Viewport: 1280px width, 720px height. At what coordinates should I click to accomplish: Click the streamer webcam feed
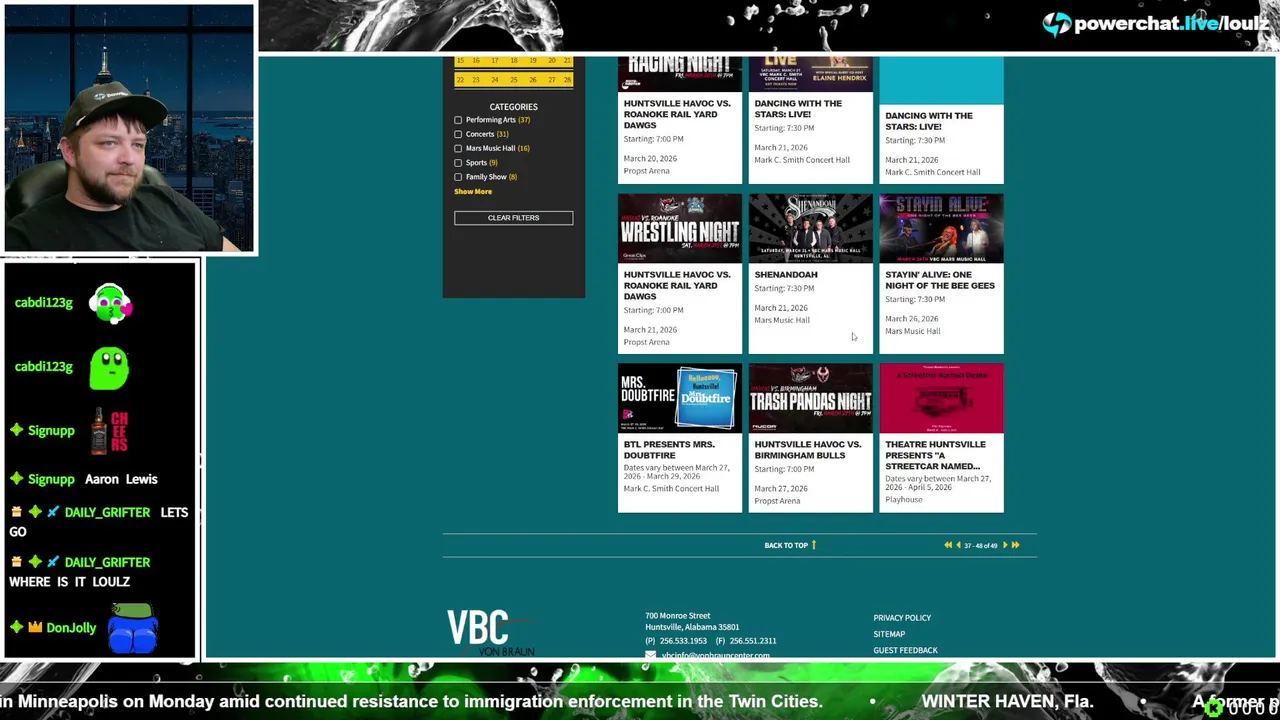[x=129, y=128]
